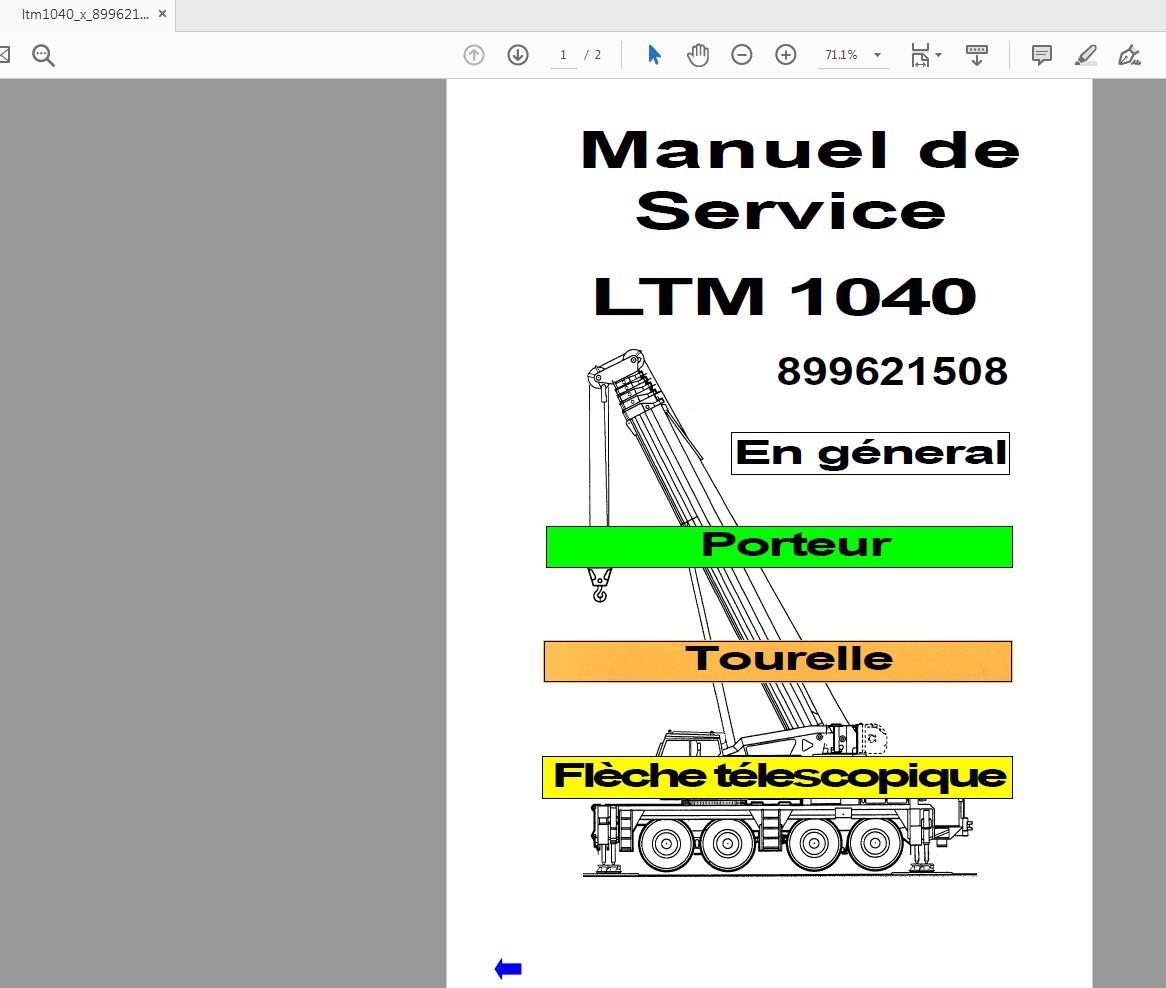This screenshot has height=988, width=1166.
Task: Select the ltm1040_x_899621 document tab
Action: coord(85,14)
